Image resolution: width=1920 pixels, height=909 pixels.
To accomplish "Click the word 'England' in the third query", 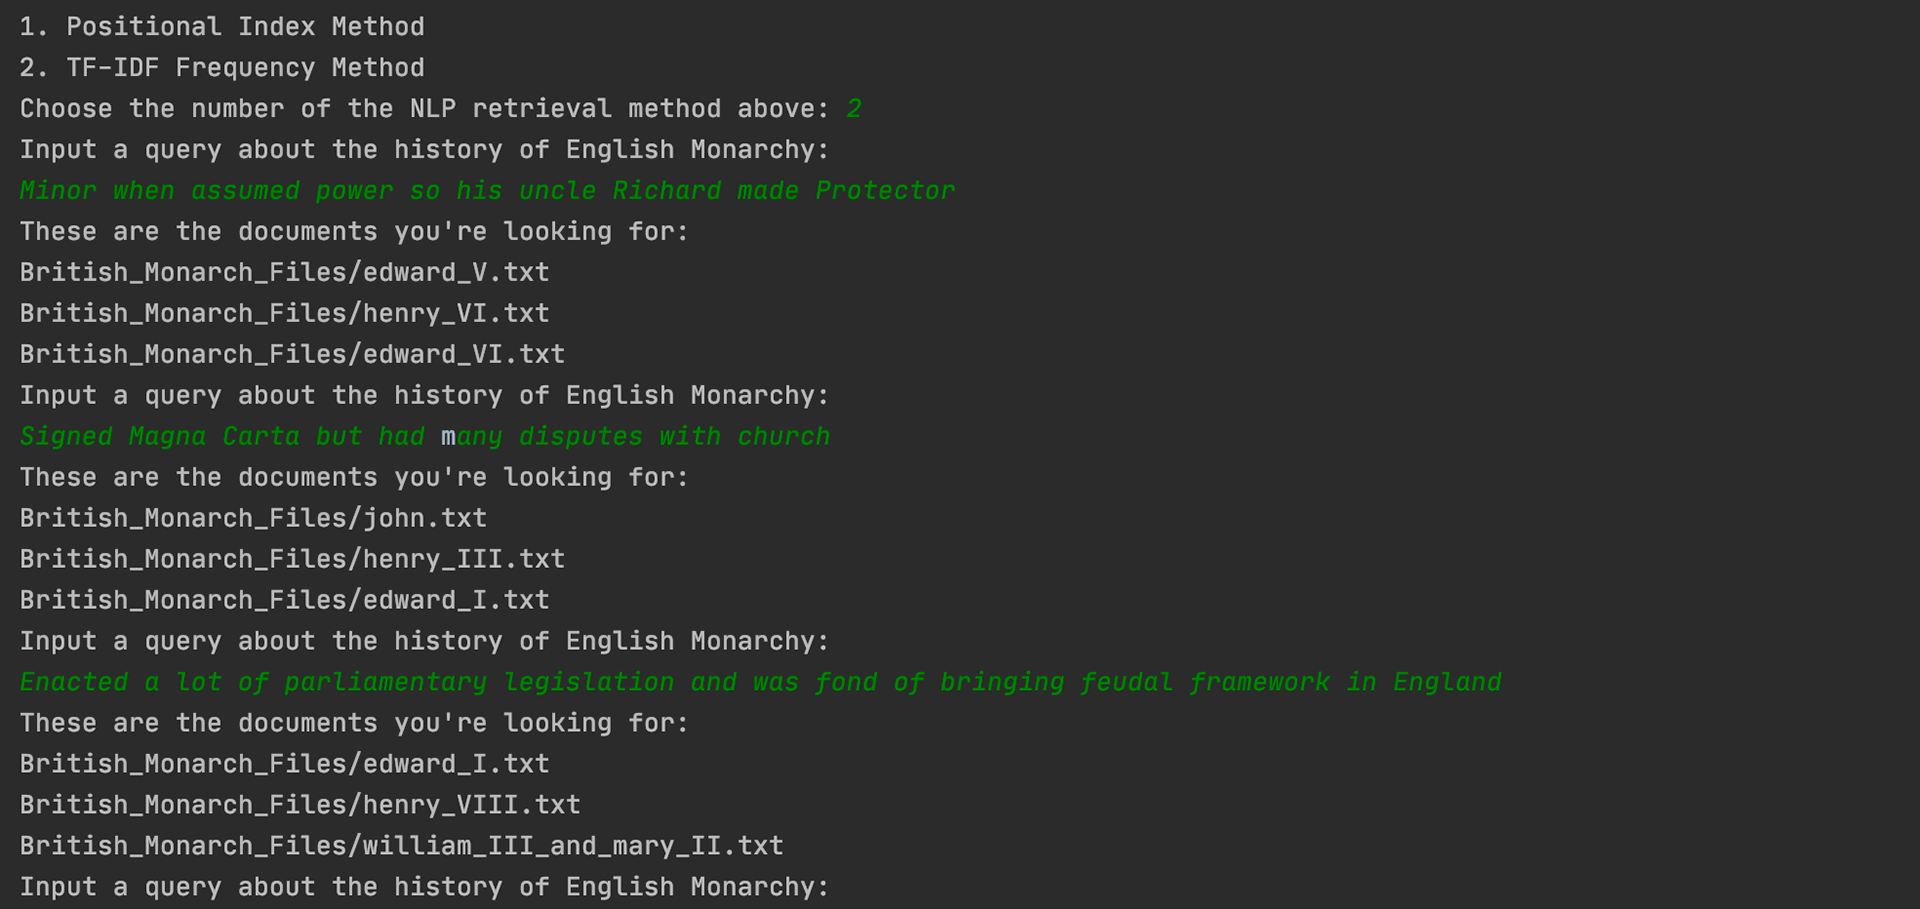I will pos(1447,683).
